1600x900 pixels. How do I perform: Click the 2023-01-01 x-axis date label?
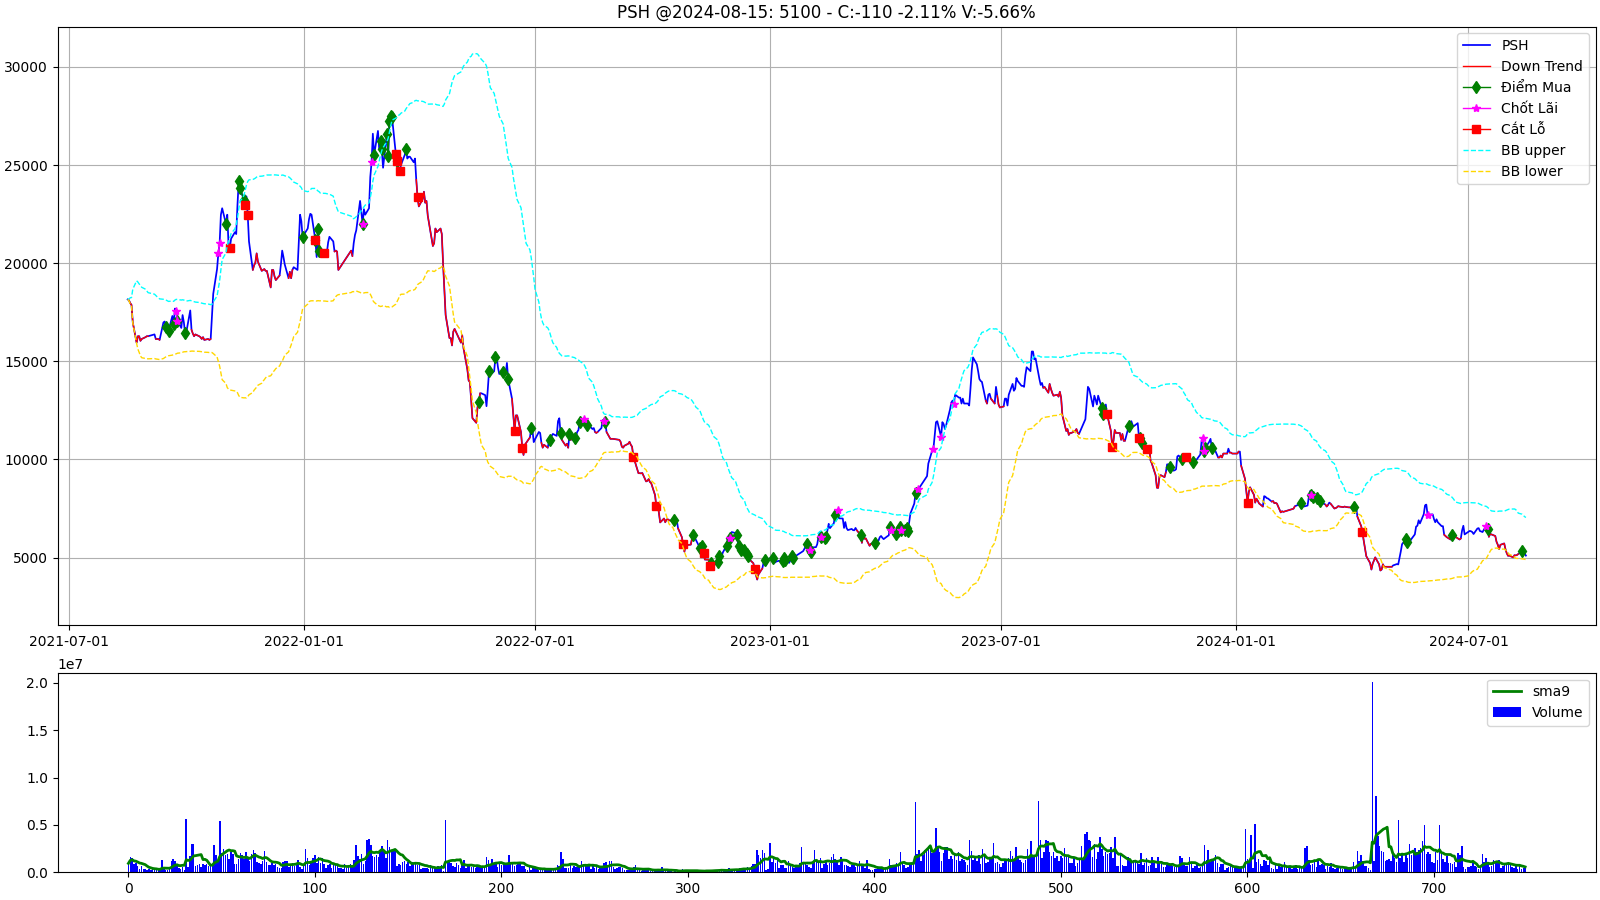tap(770, 641)
